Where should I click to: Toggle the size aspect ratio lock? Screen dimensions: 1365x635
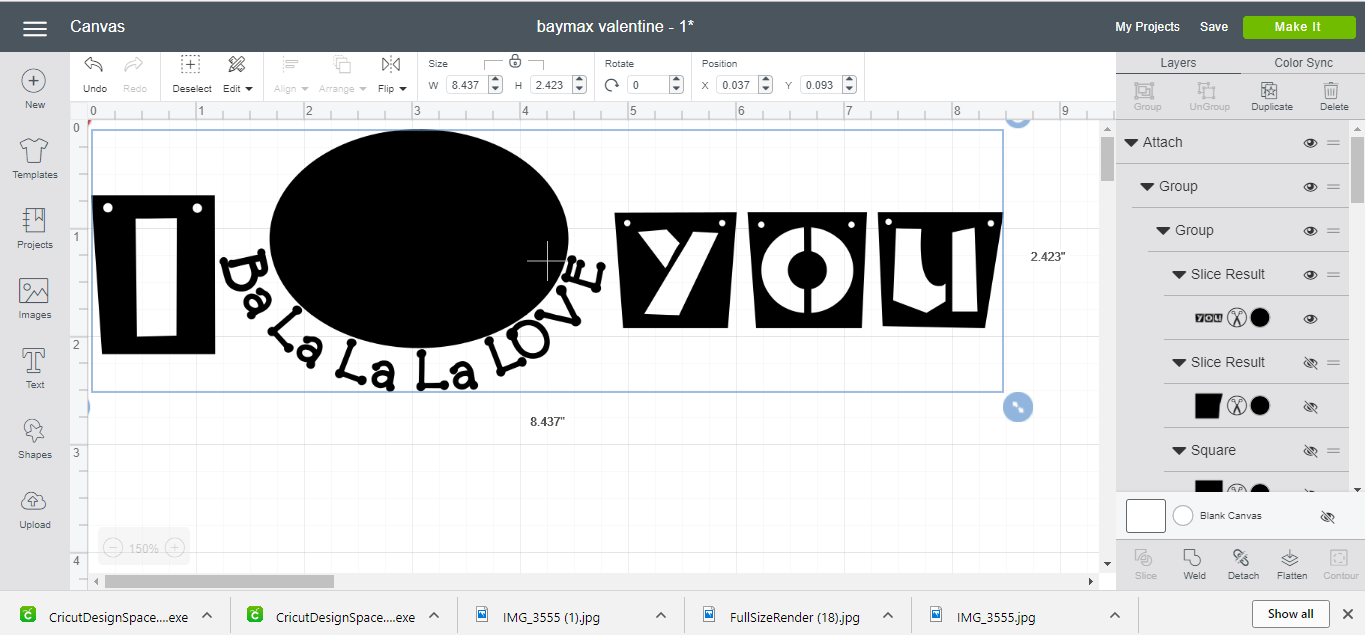tap(515, 61)
